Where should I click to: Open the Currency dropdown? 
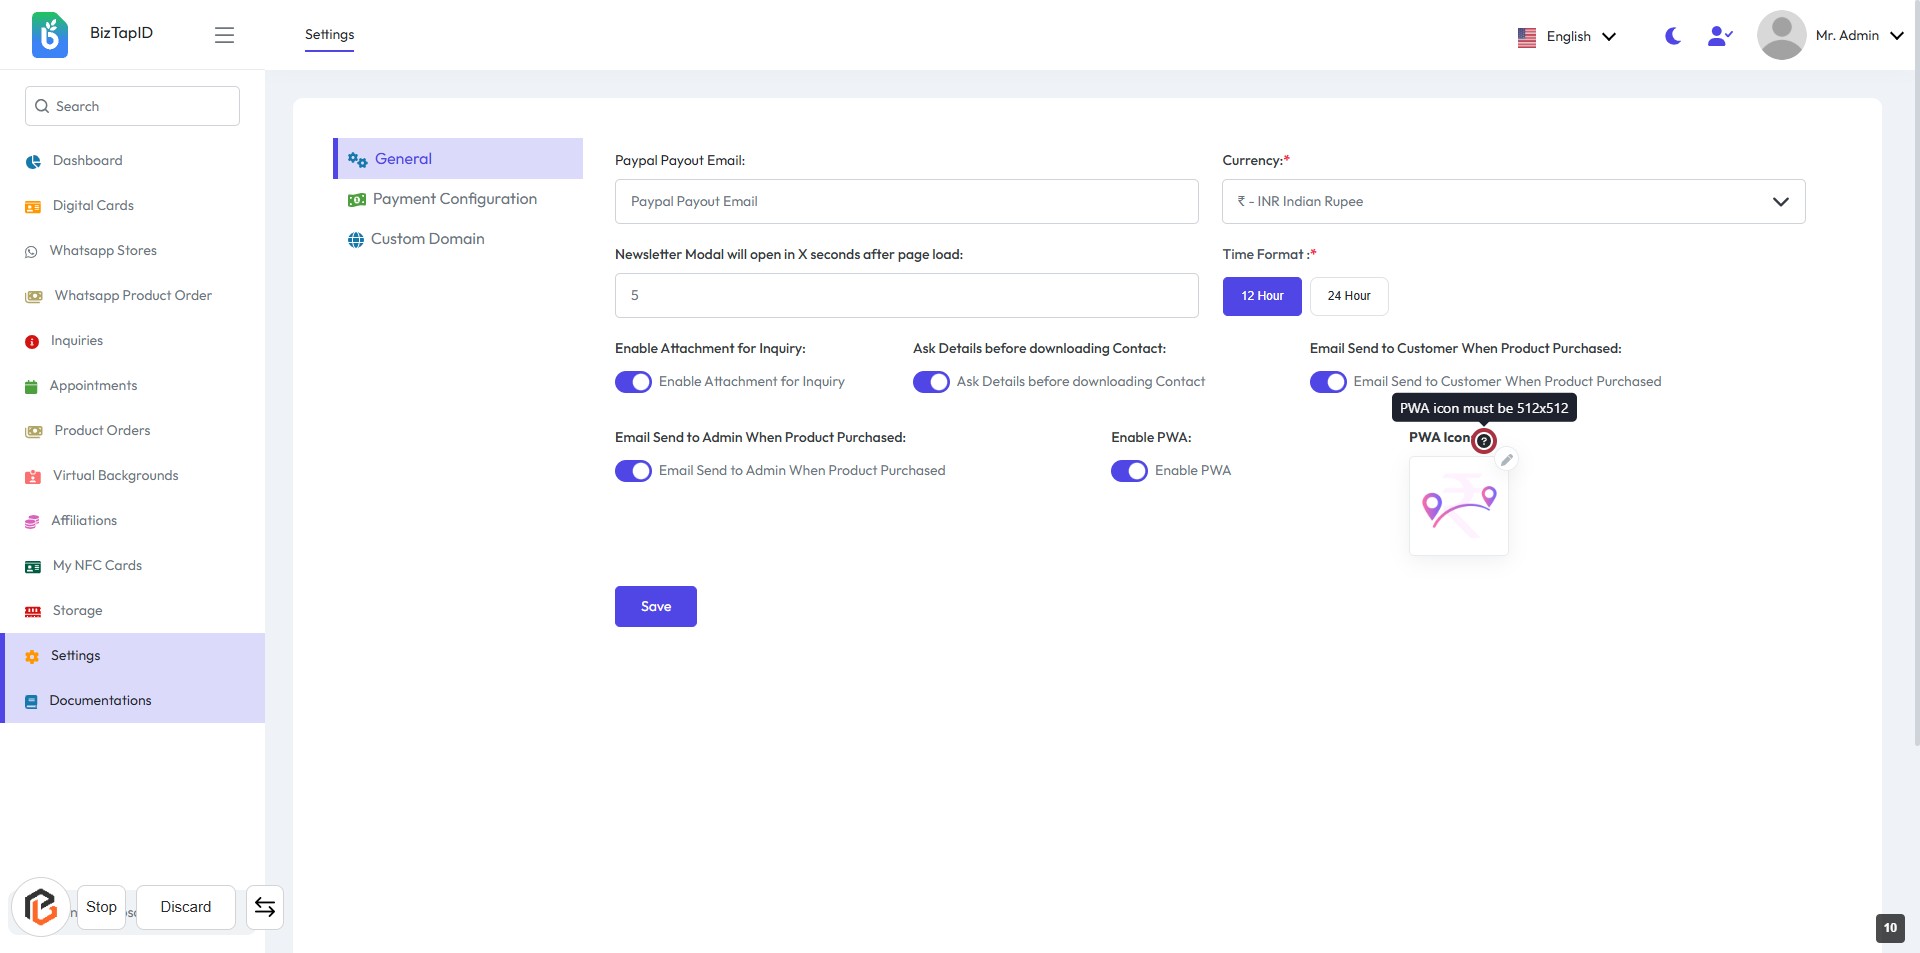point(1513,202)
